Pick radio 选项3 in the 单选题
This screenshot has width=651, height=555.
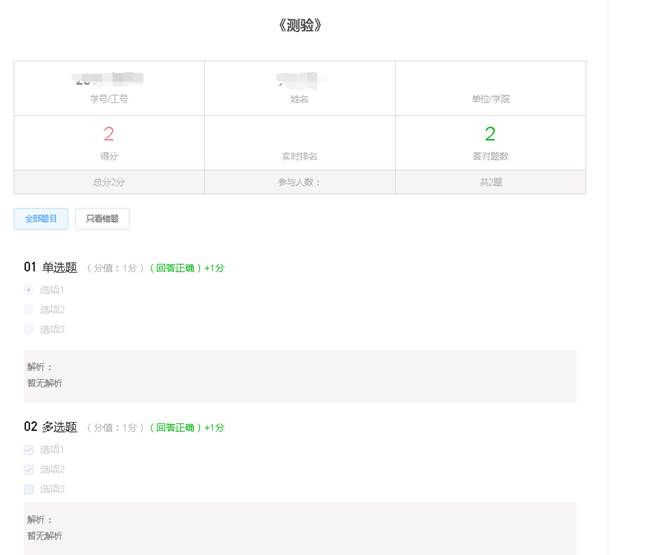29,329
